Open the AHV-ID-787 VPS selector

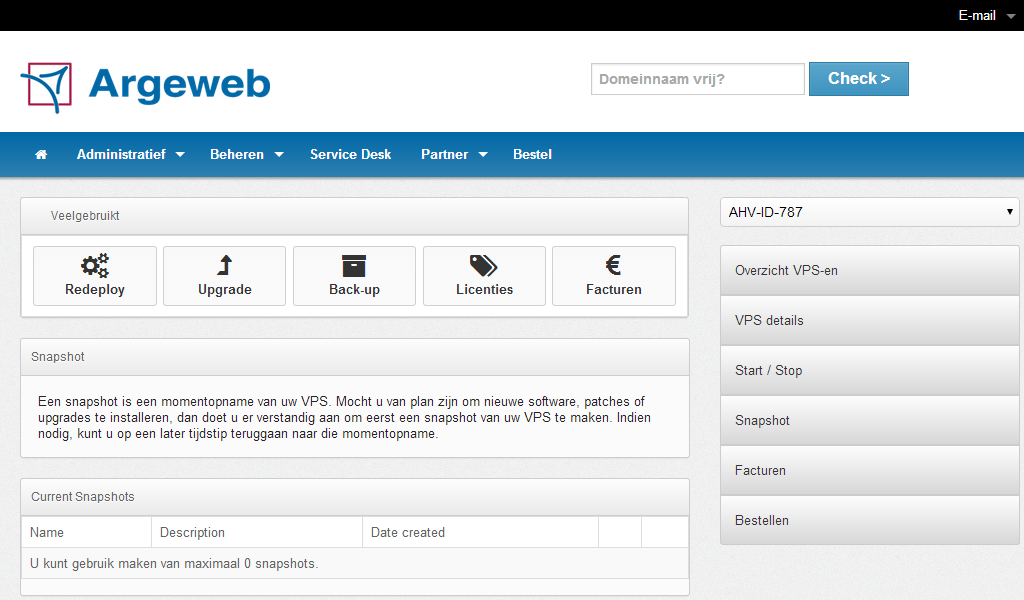(869, 212)
